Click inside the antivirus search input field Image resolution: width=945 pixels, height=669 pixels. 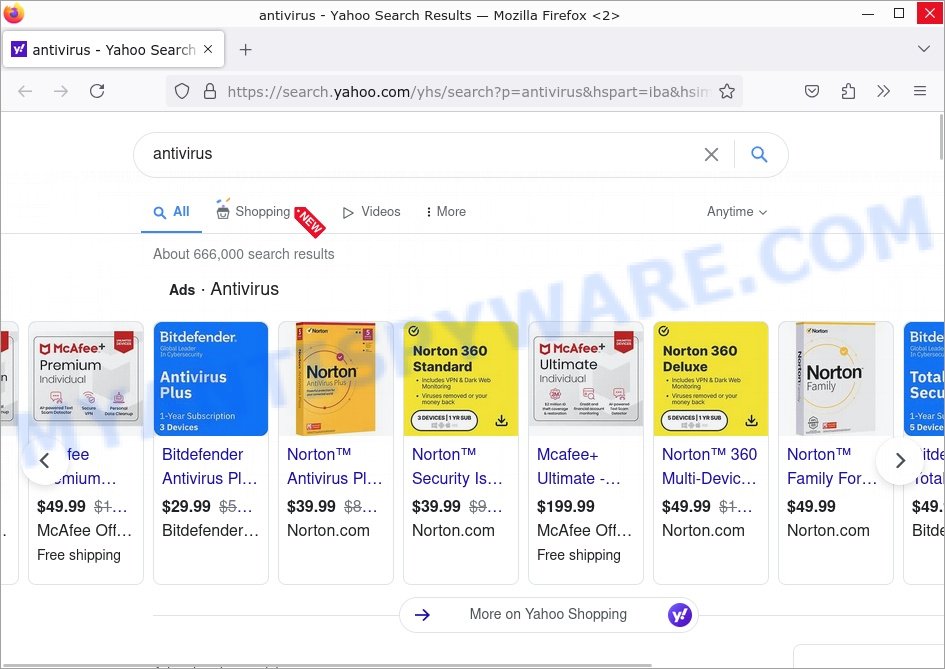[x=422, y=154]
